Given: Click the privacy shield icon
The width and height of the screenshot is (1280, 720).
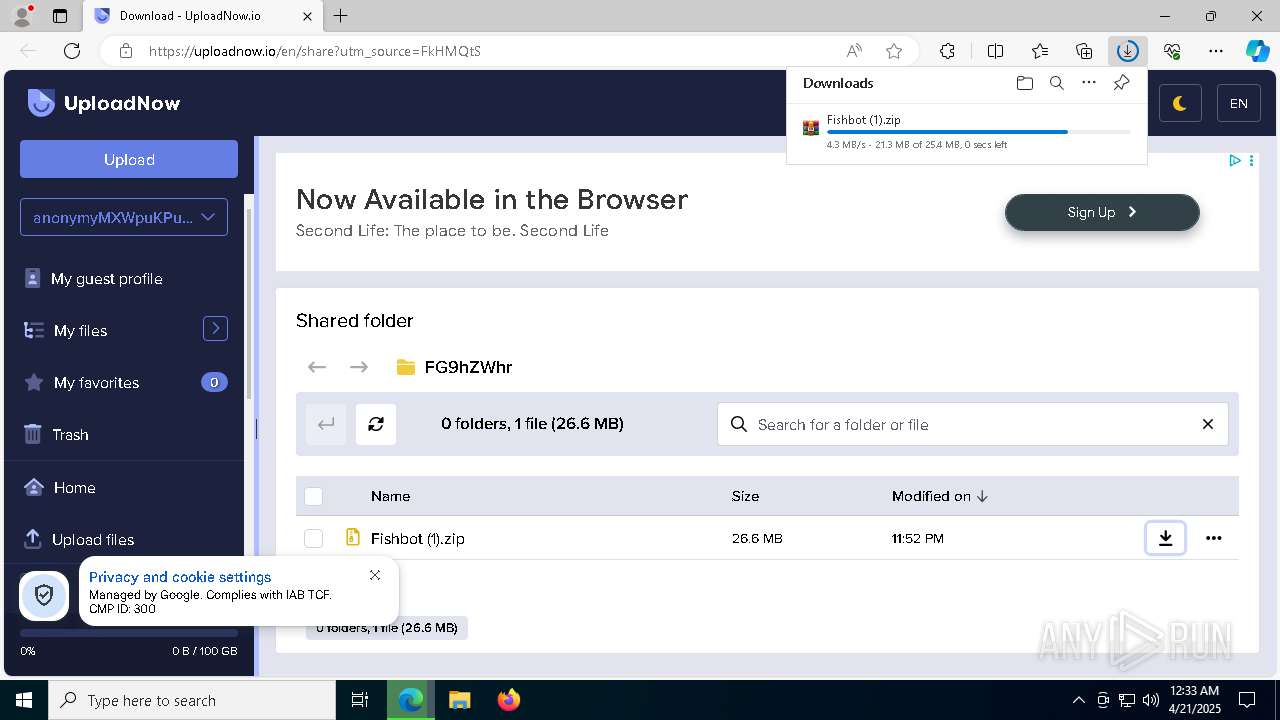Looking at the screenshot, I should (44, 596).
